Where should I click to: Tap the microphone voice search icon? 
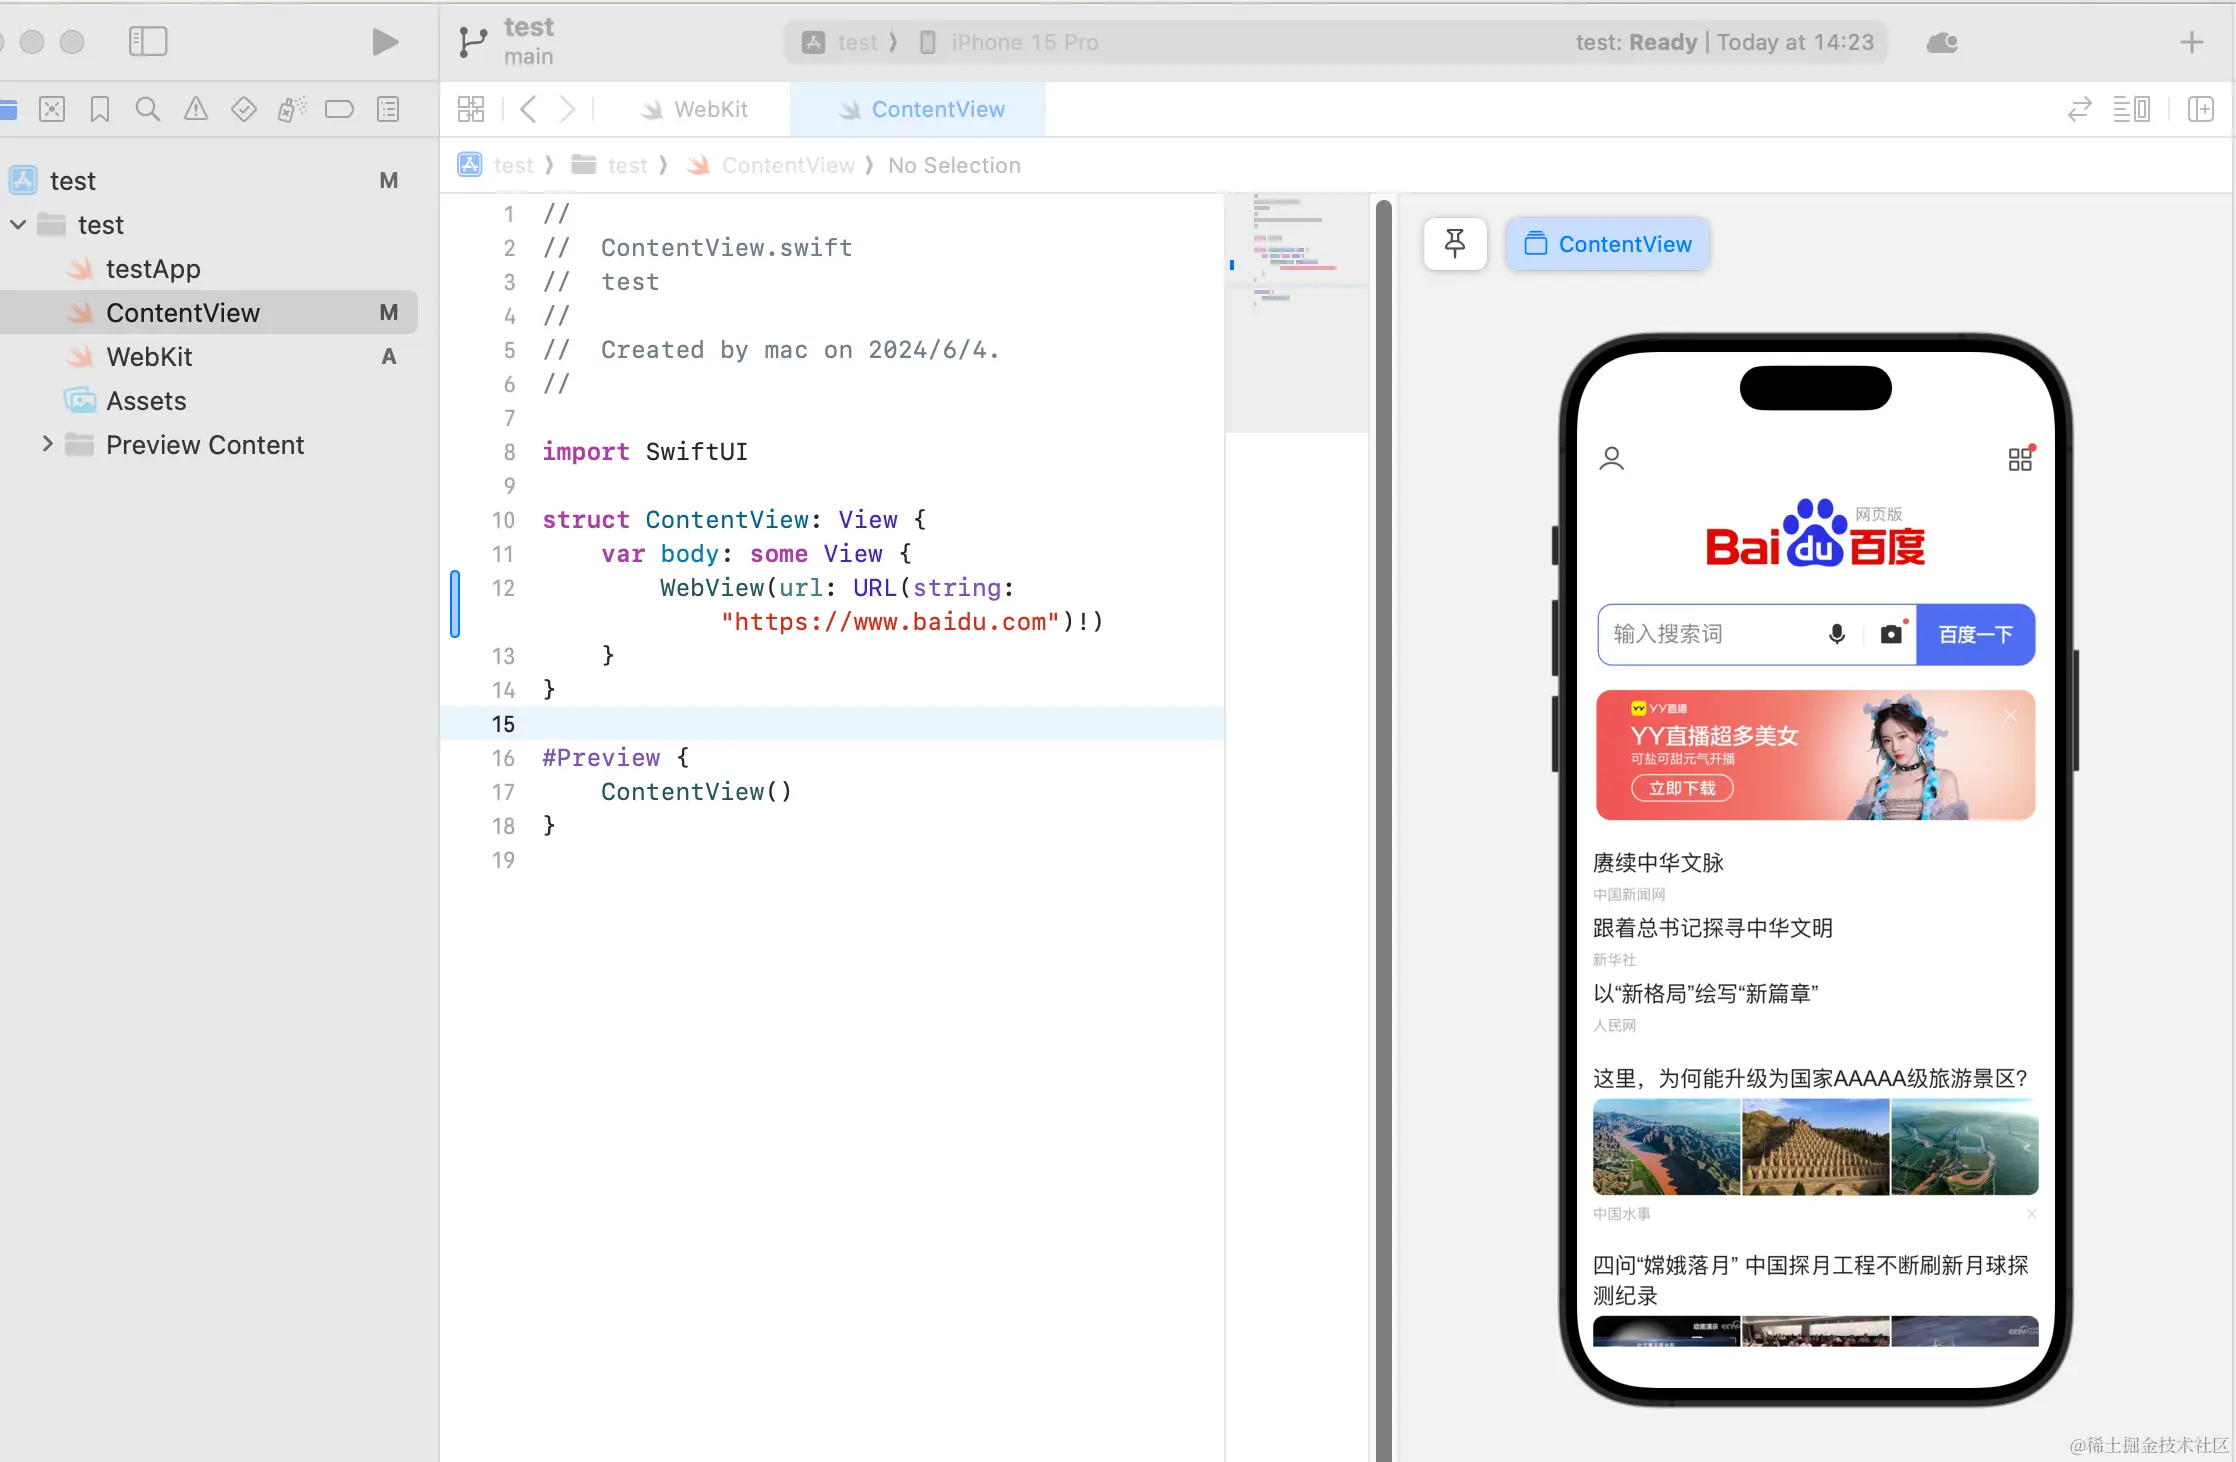tap(1836, 634)
